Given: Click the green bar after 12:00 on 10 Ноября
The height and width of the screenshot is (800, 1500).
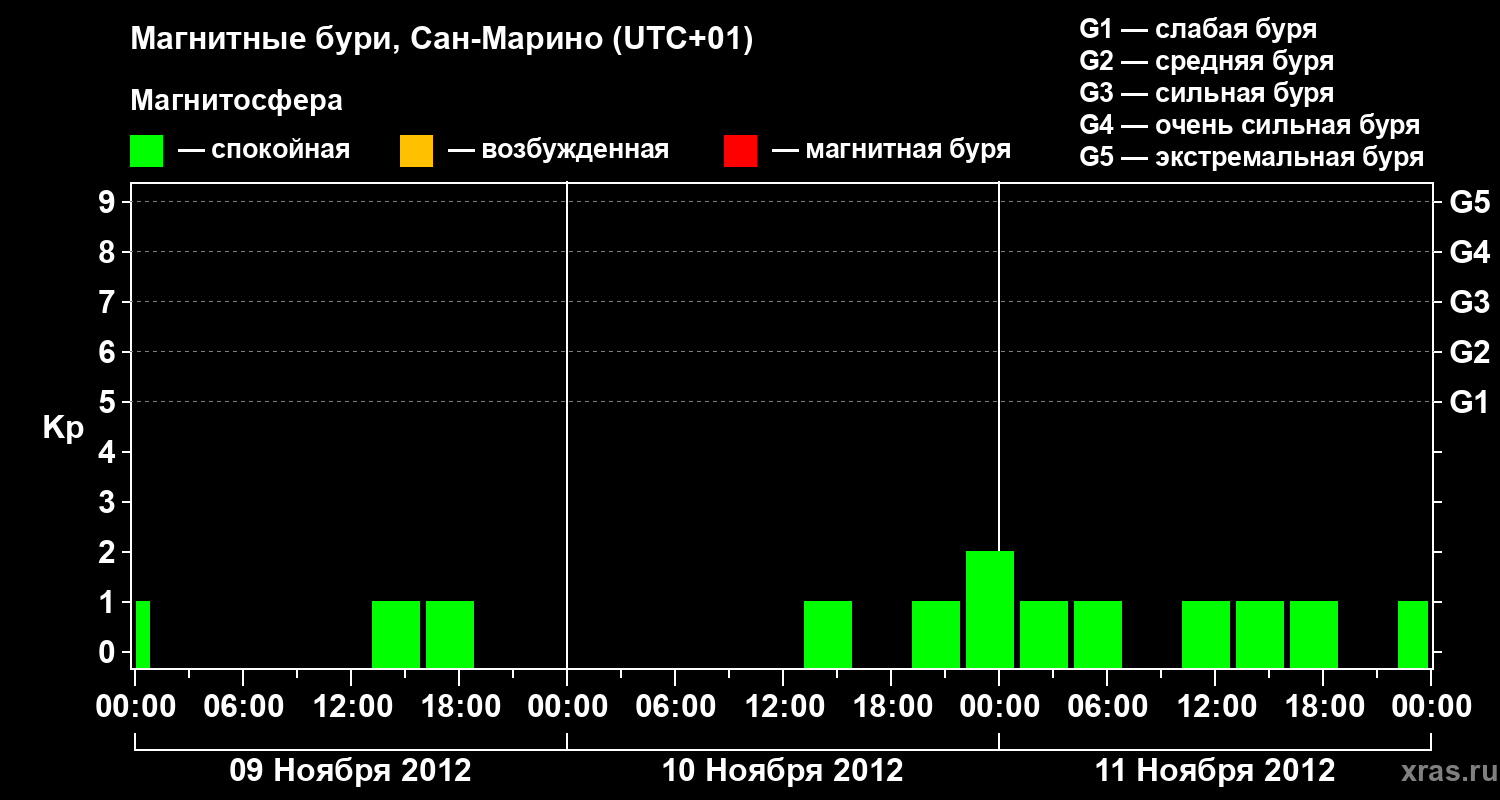Looking at the screenshot, I should coord(828,634).
